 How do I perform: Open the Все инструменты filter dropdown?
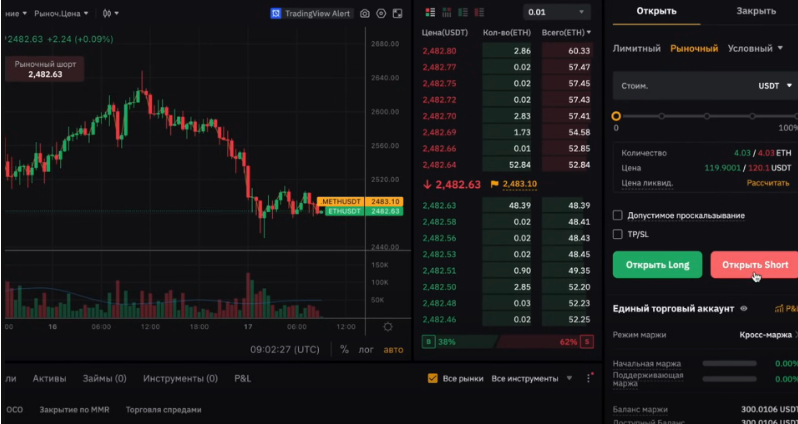tap(531, 379)
